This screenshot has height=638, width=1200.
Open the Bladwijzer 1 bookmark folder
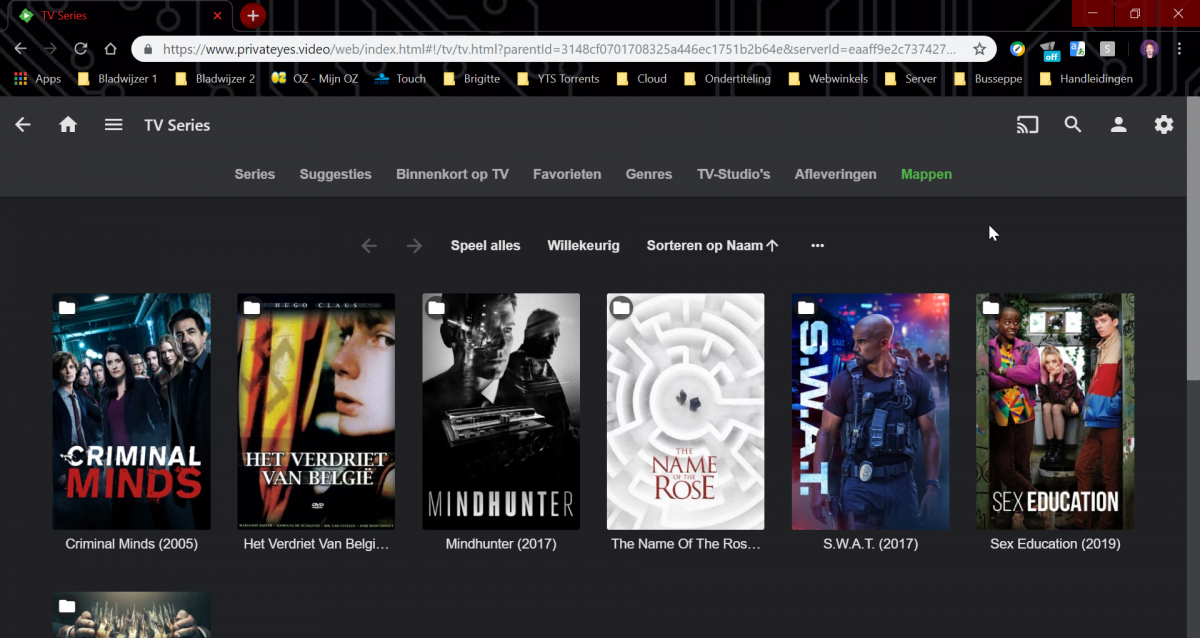pyautogui.click(x=117, y=79)
